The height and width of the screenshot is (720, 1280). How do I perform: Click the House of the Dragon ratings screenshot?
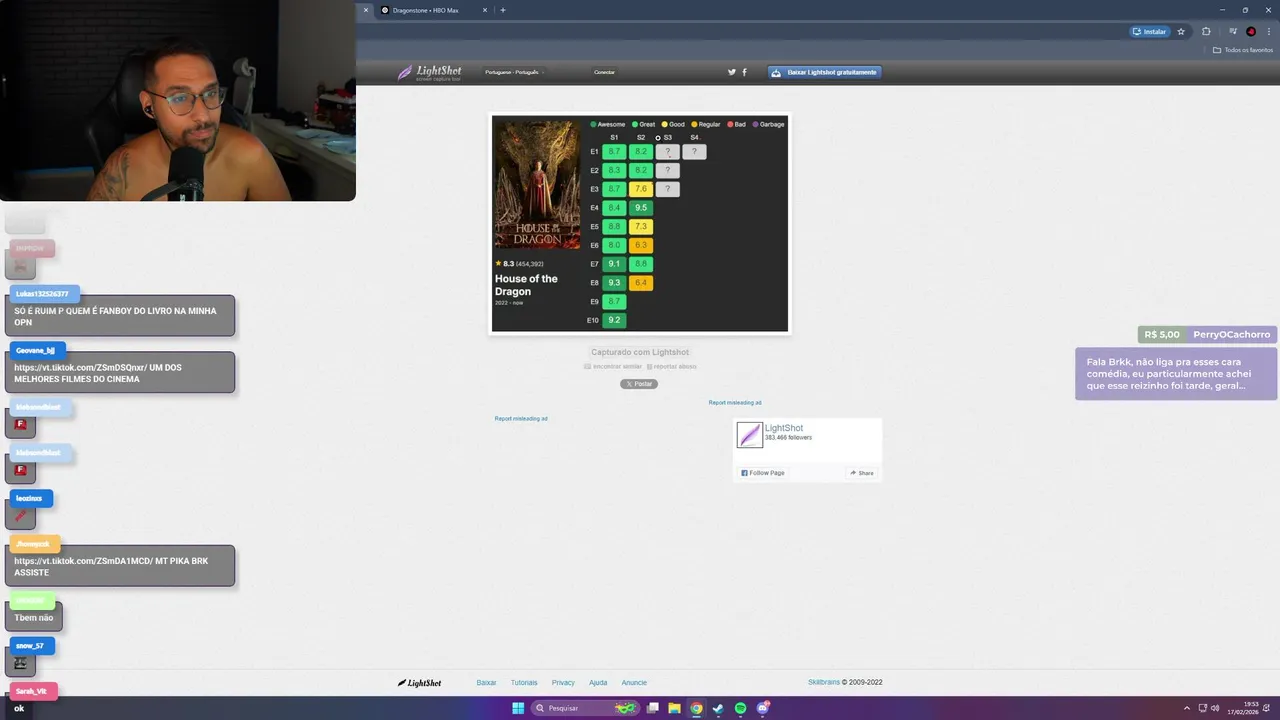click(640, 224)
